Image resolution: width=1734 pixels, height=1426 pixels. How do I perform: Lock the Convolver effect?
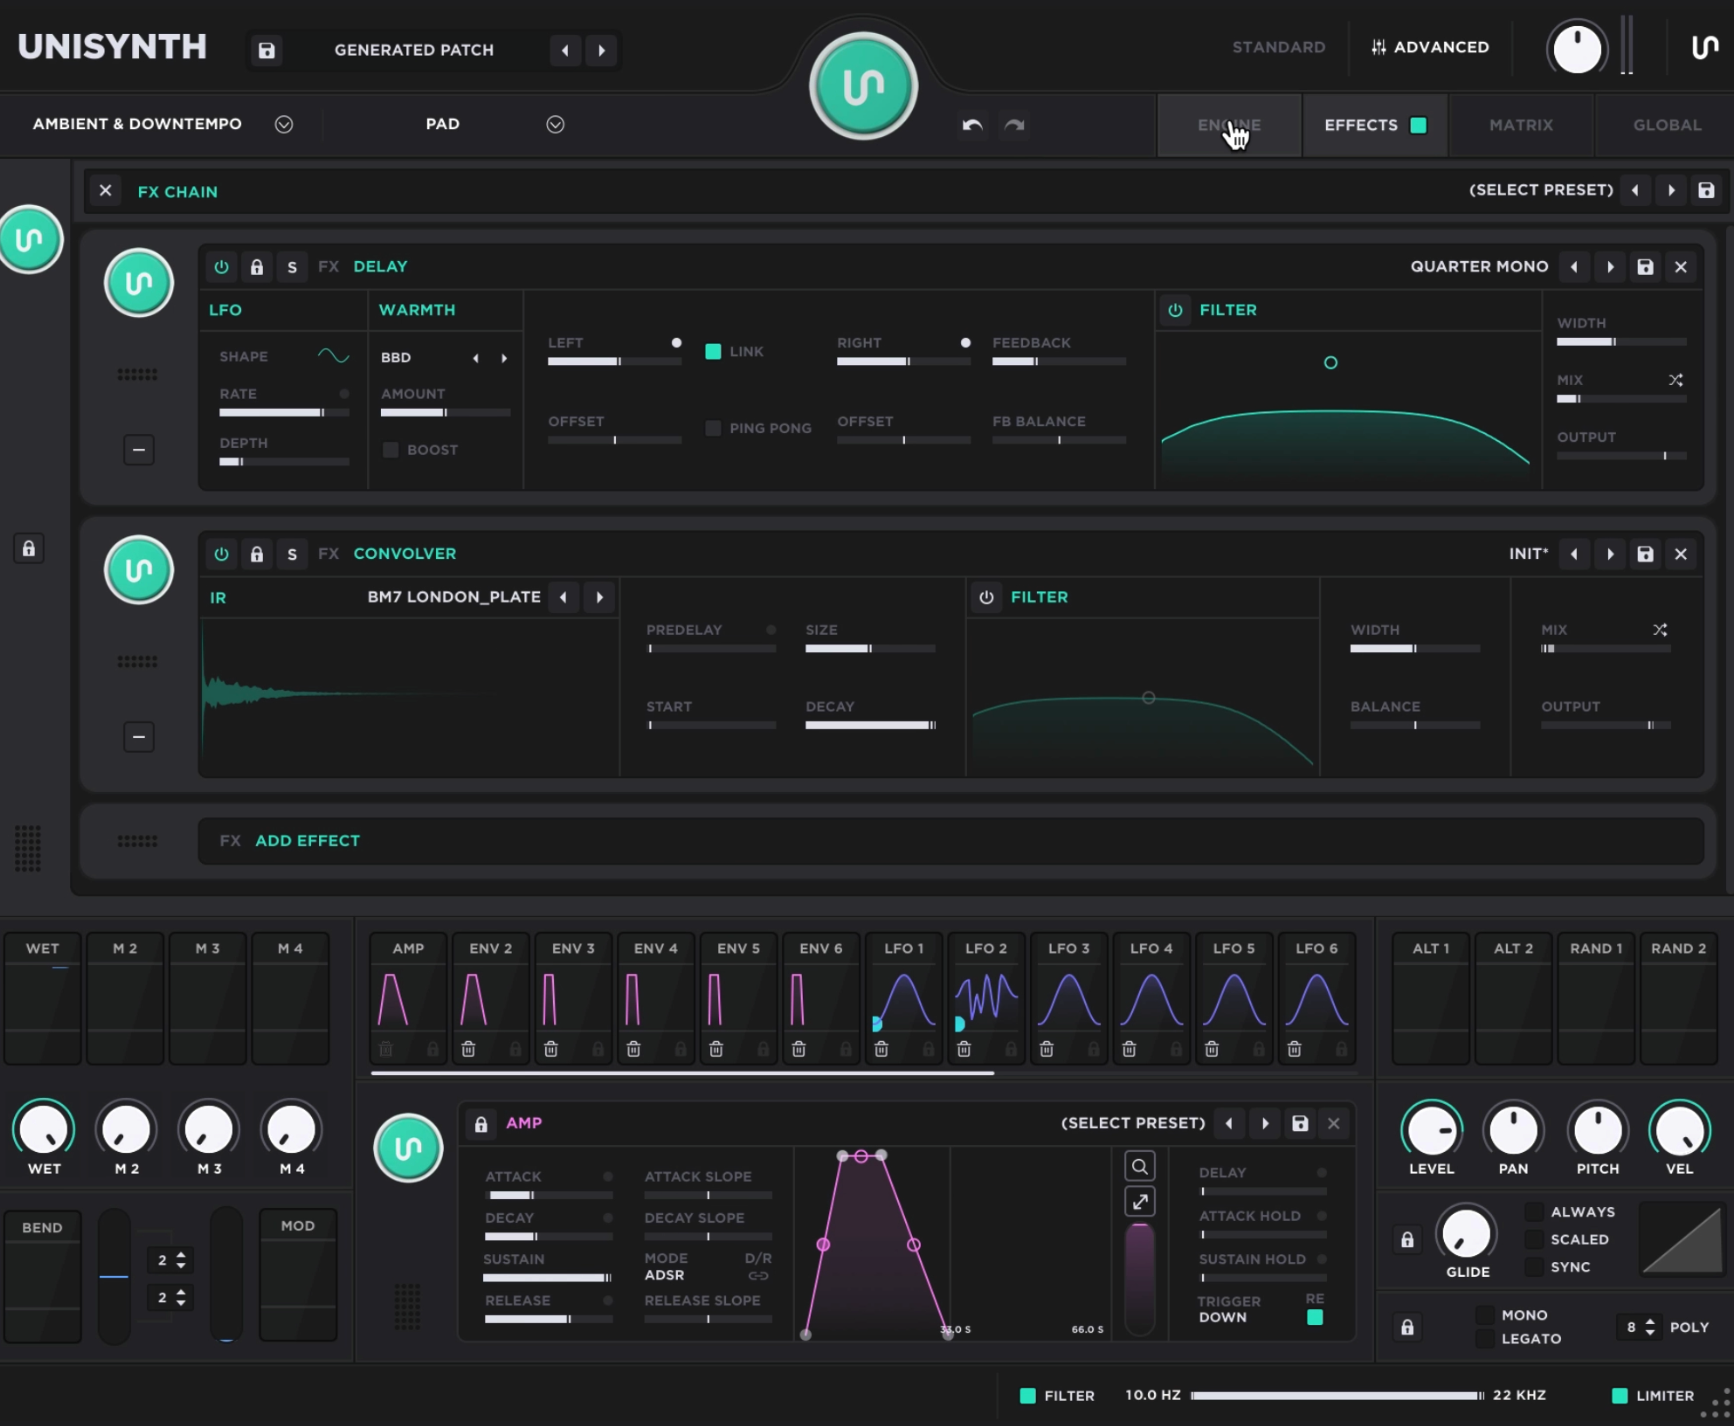pyautogui.click(x=257, y=554)
